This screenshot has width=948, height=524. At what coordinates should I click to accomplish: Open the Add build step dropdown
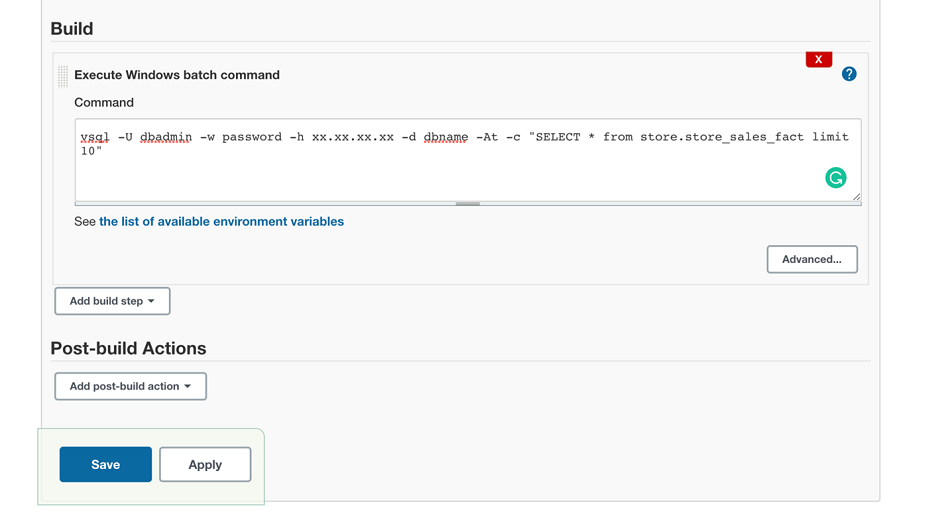112,301
